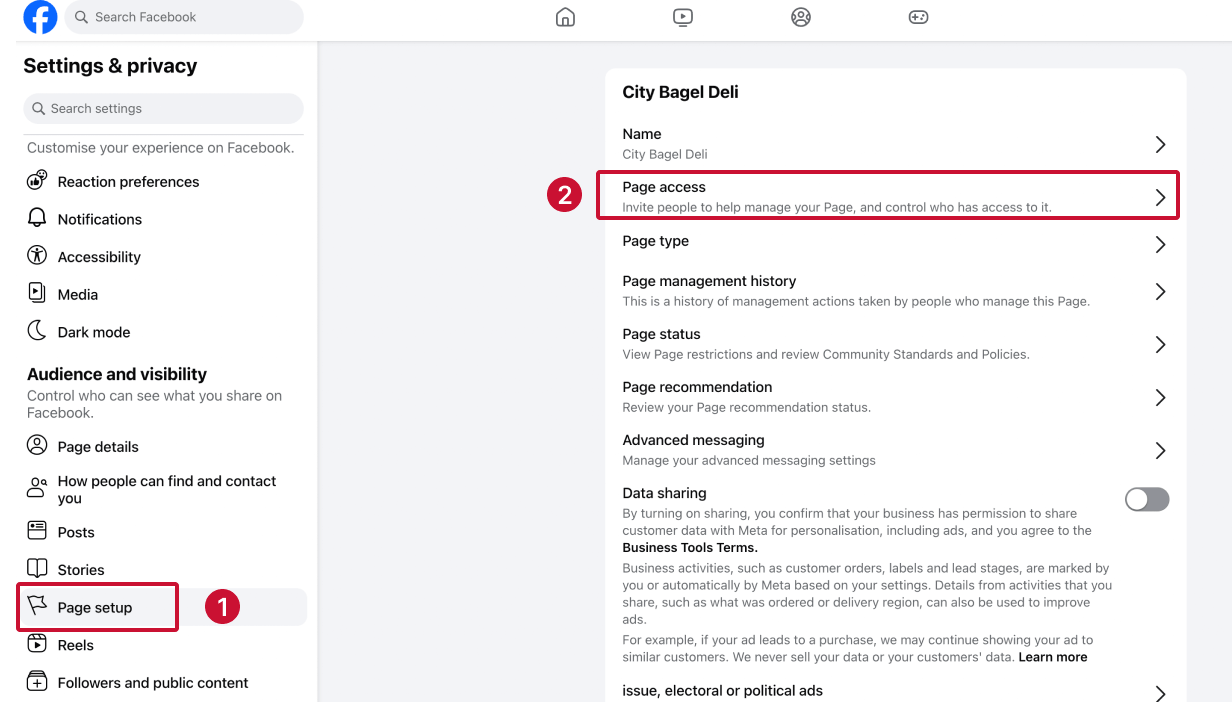The height and width of the screenshot is (705, 1232).
Task: Open Page status row title
Action: pyautogui.click(x=661, y=334)
